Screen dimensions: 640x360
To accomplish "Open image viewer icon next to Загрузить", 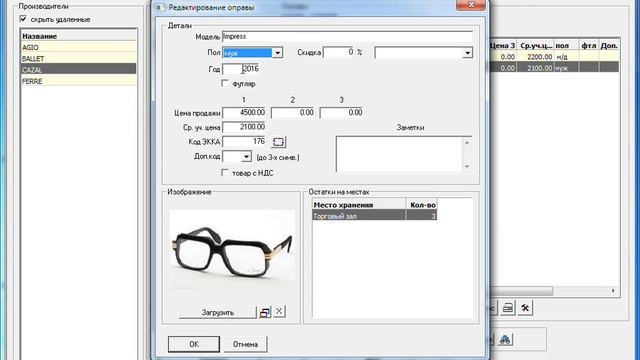I will coord(264,312).
